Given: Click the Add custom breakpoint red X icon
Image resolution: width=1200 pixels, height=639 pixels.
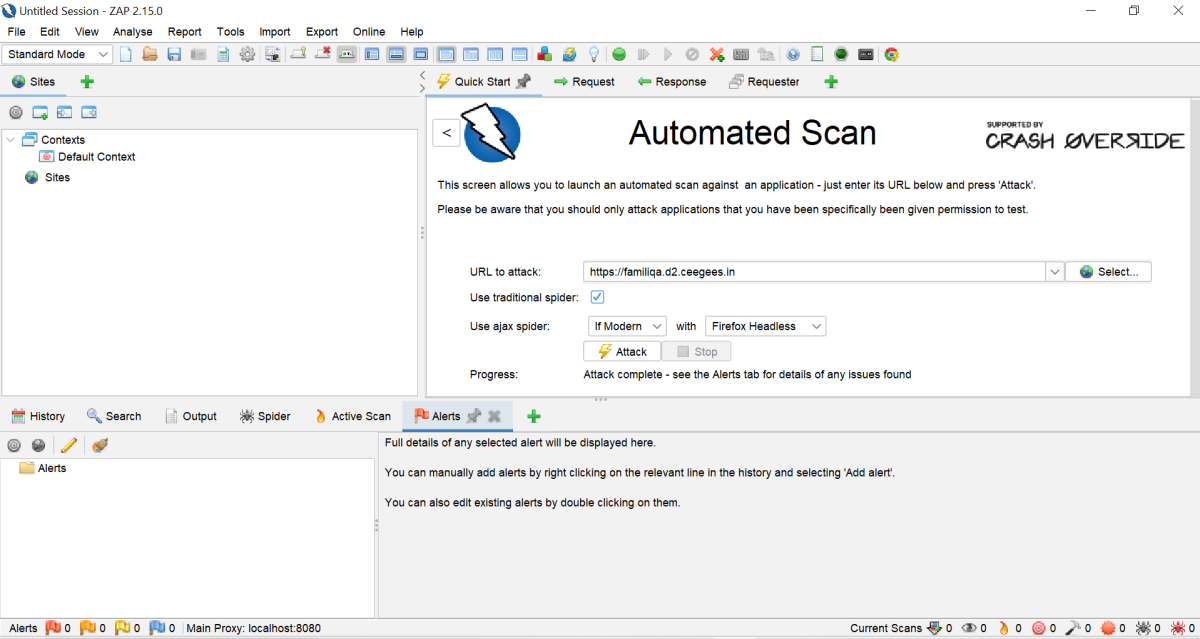Looking at the screenshot, I should coord(717,54).
